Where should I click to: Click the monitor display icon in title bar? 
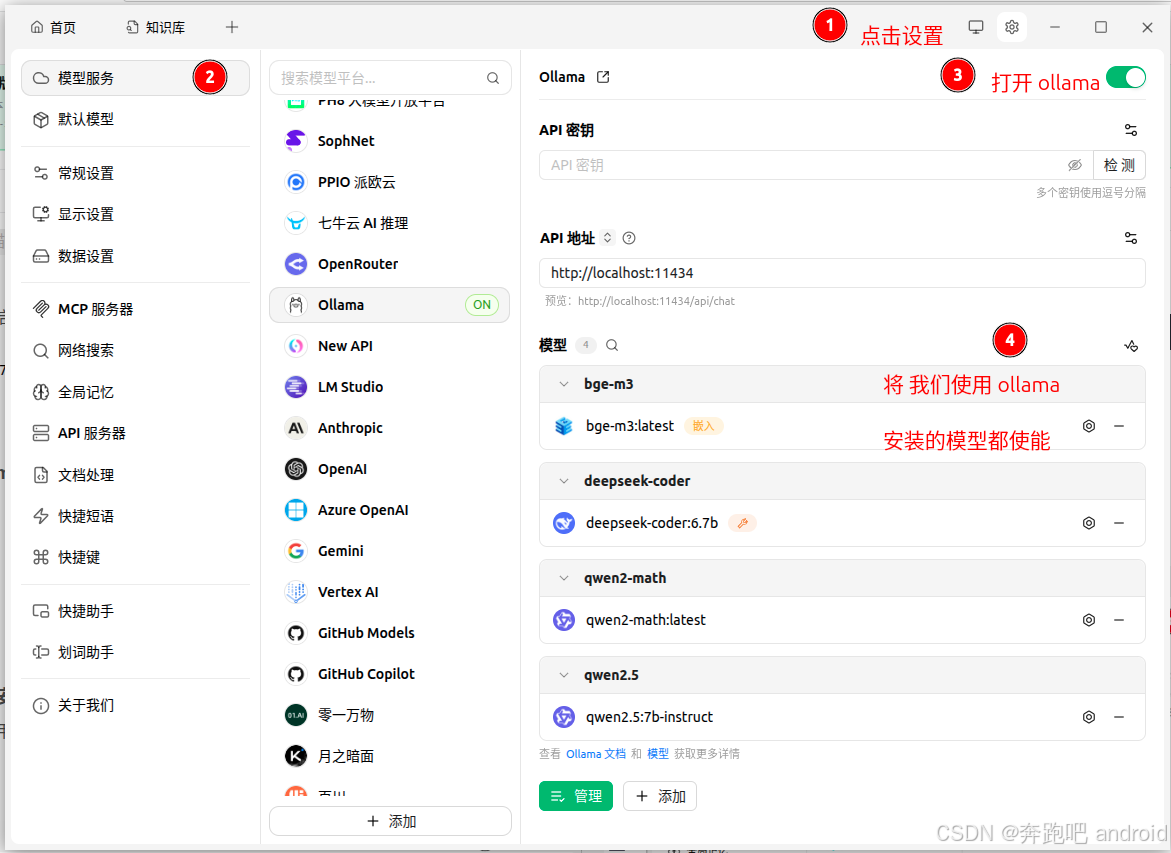click(x=975, y=27)
